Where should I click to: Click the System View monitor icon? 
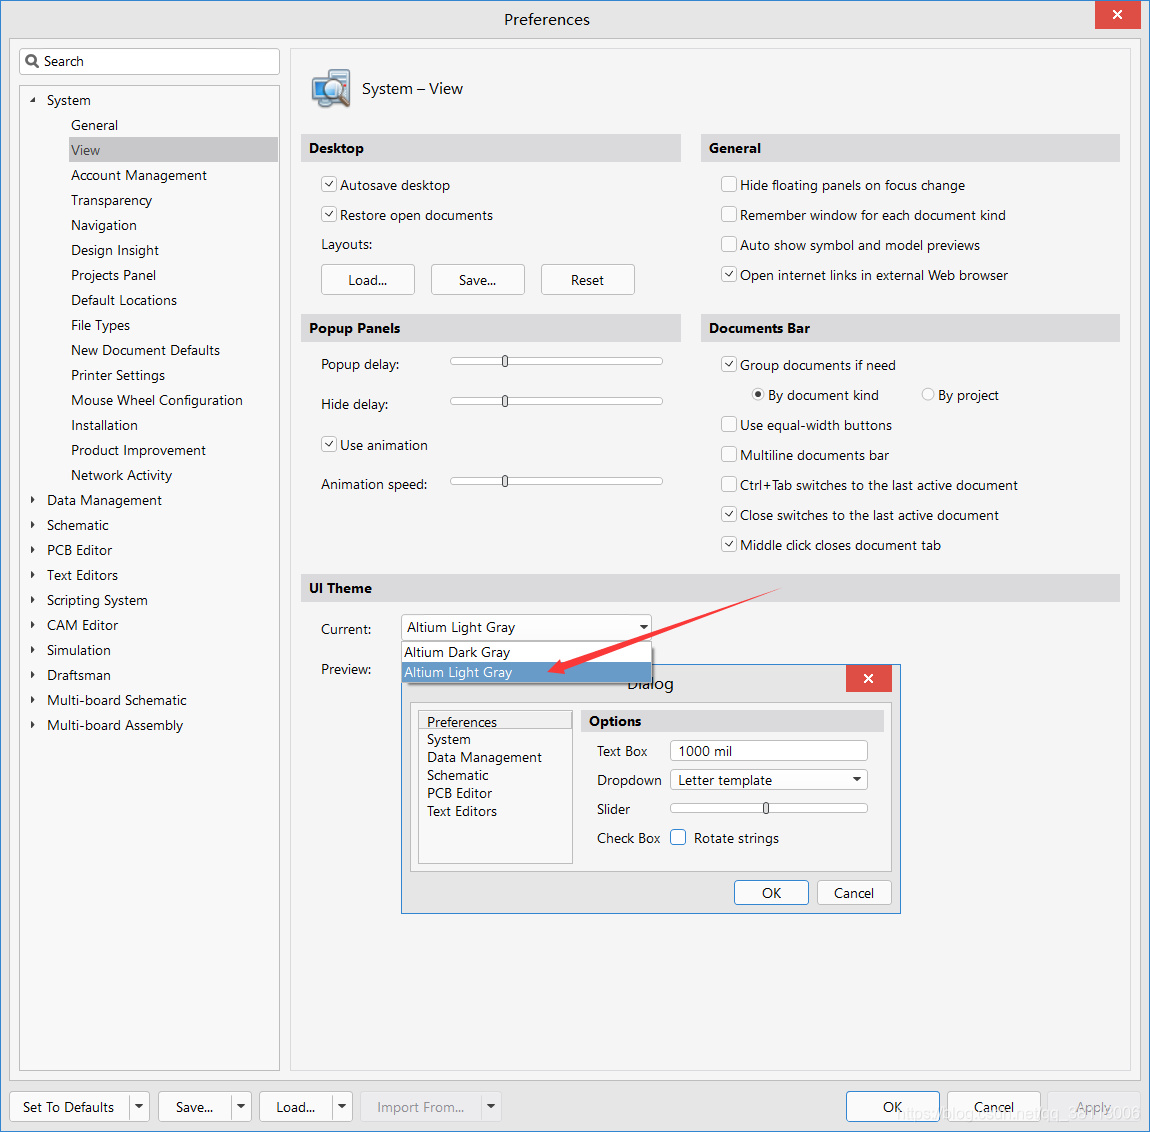click(x=331, y=89)
